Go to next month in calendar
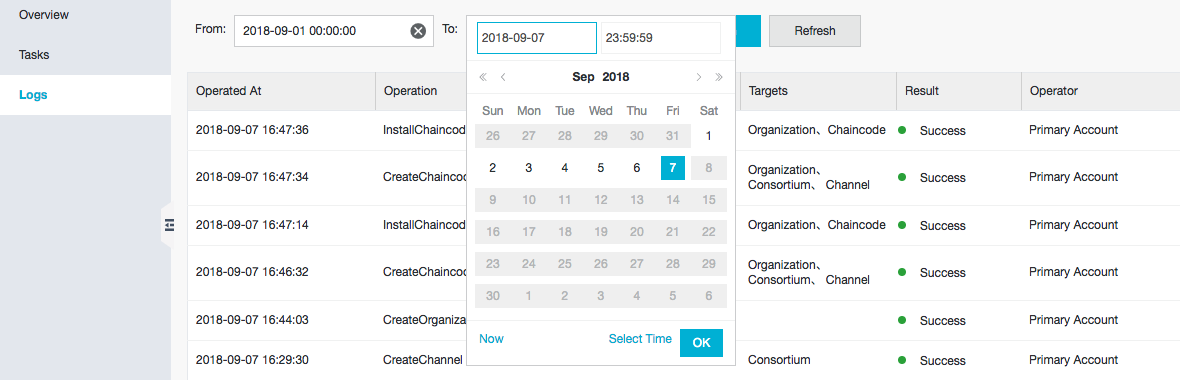The height and width of the screenshot is (380, 1180). click(x=699, y=77)
